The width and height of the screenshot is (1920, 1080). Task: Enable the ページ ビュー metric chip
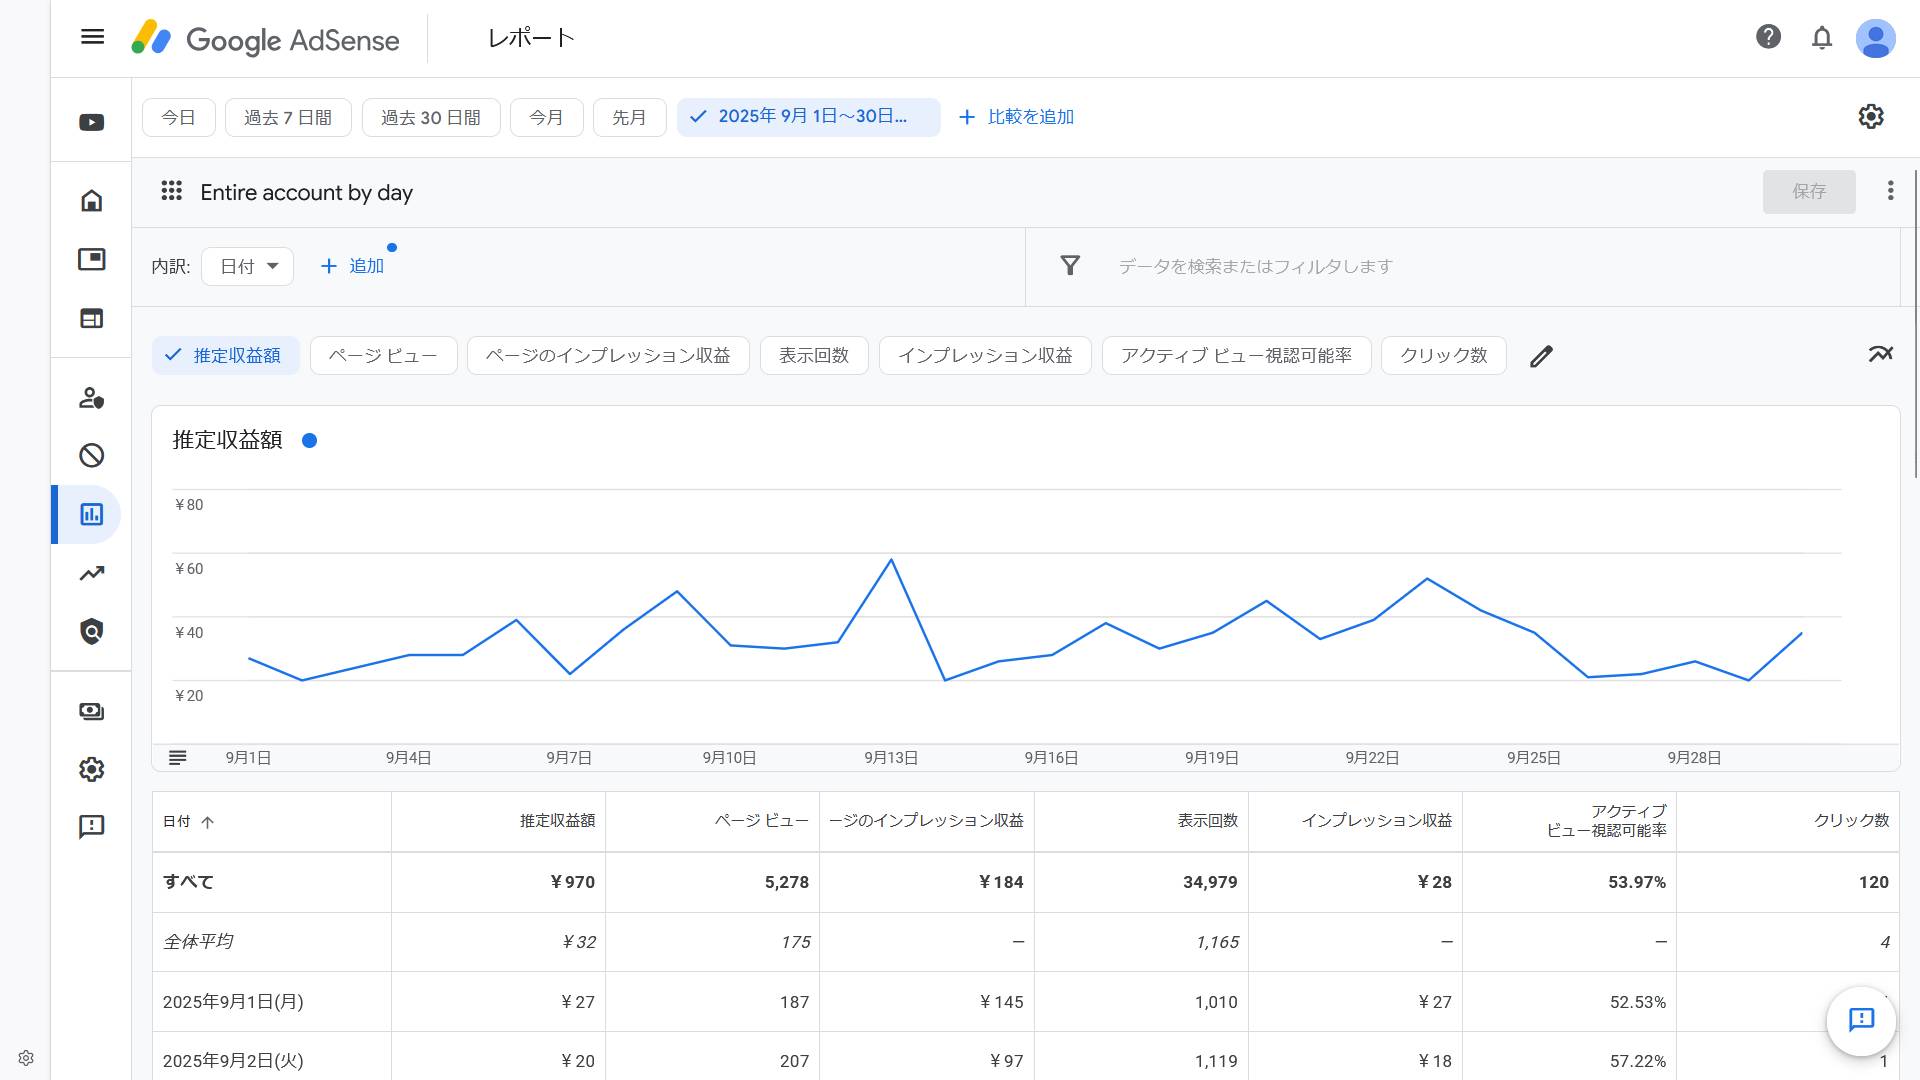click(x=383, y=356)
